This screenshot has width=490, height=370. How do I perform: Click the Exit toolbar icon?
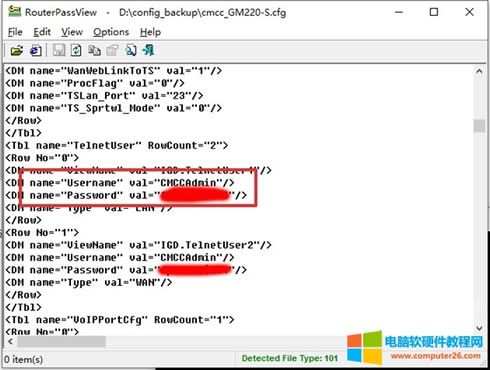click(148, 51)
